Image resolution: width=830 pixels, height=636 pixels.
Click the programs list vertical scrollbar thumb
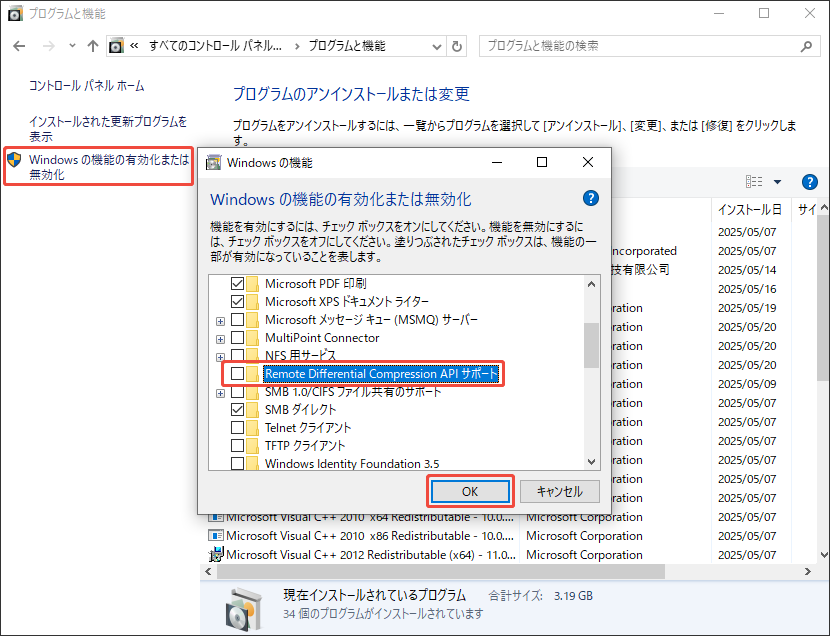coord(824,298)
